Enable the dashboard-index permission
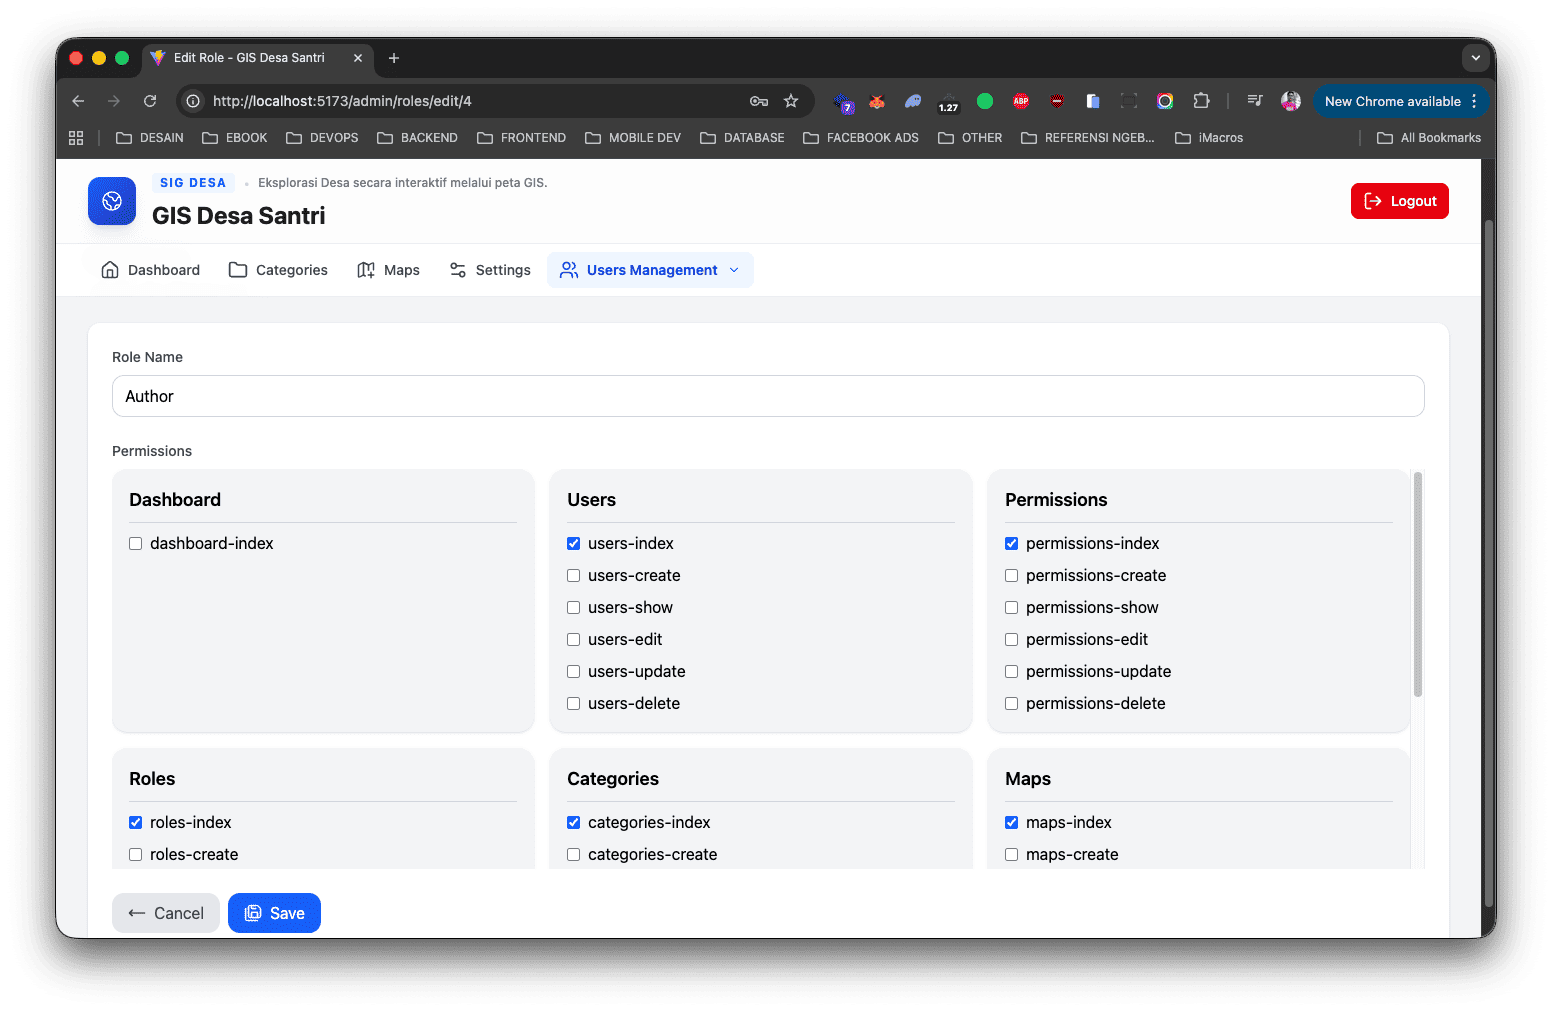 click(136, 544)
